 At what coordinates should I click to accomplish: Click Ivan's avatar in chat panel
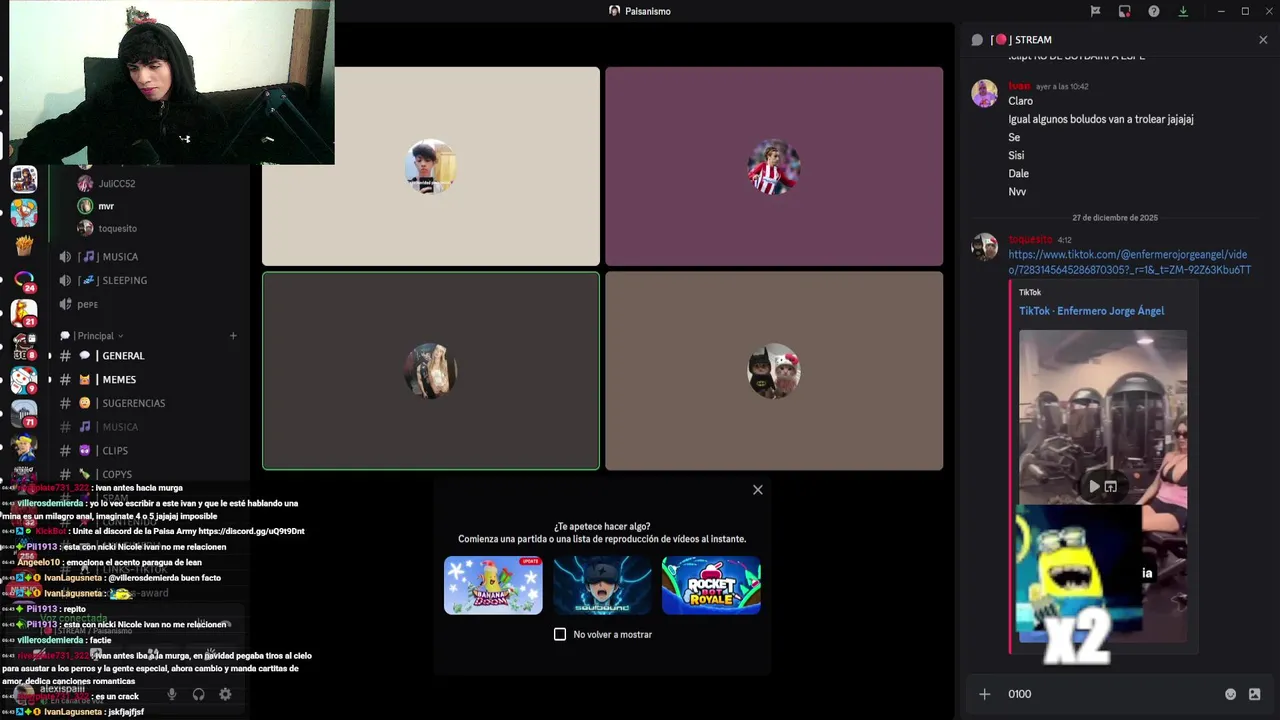click(x=985, y=94)
